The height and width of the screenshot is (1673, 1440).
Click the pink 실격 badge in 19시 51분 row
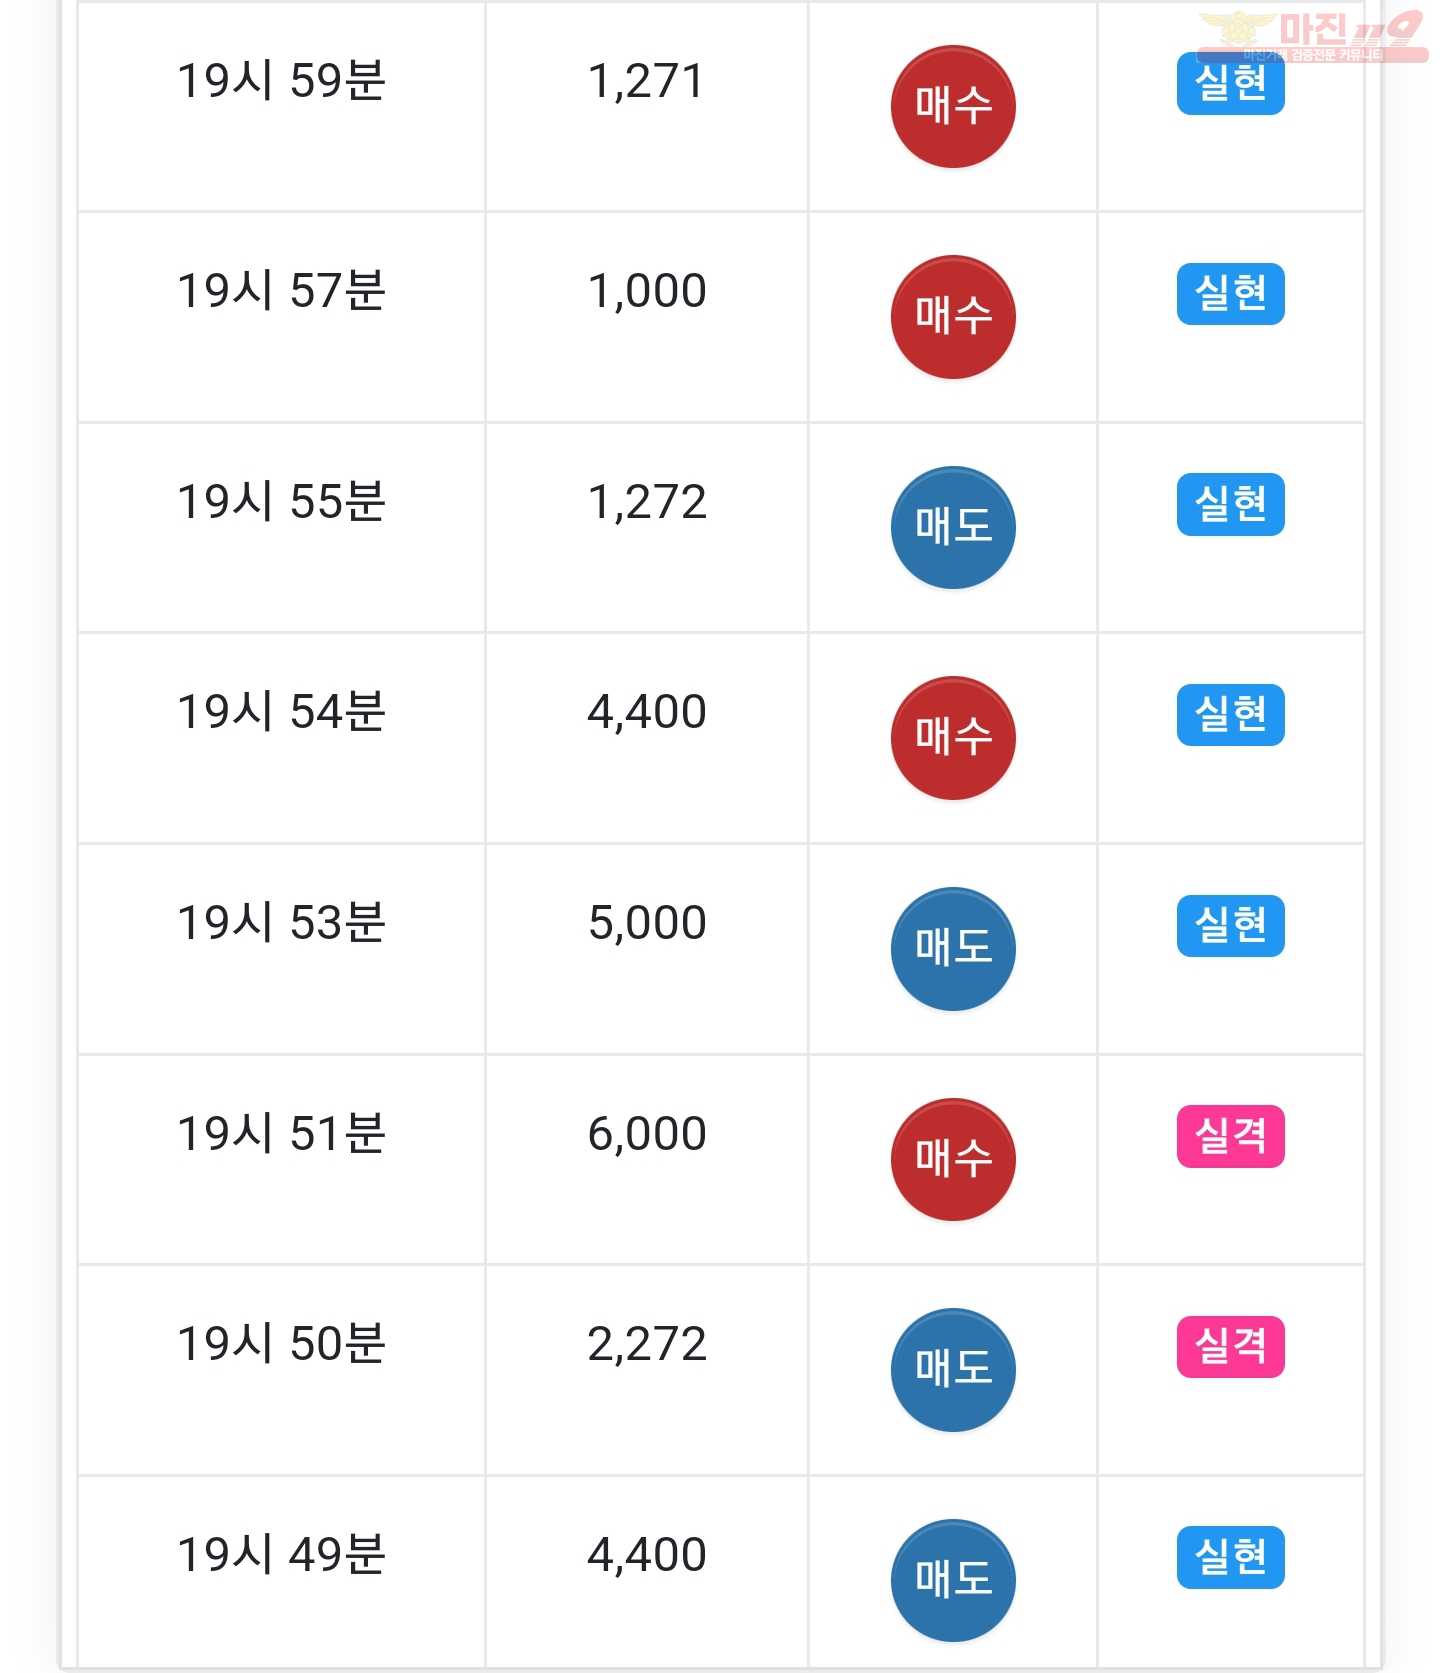click(x=1230, y=1136)
